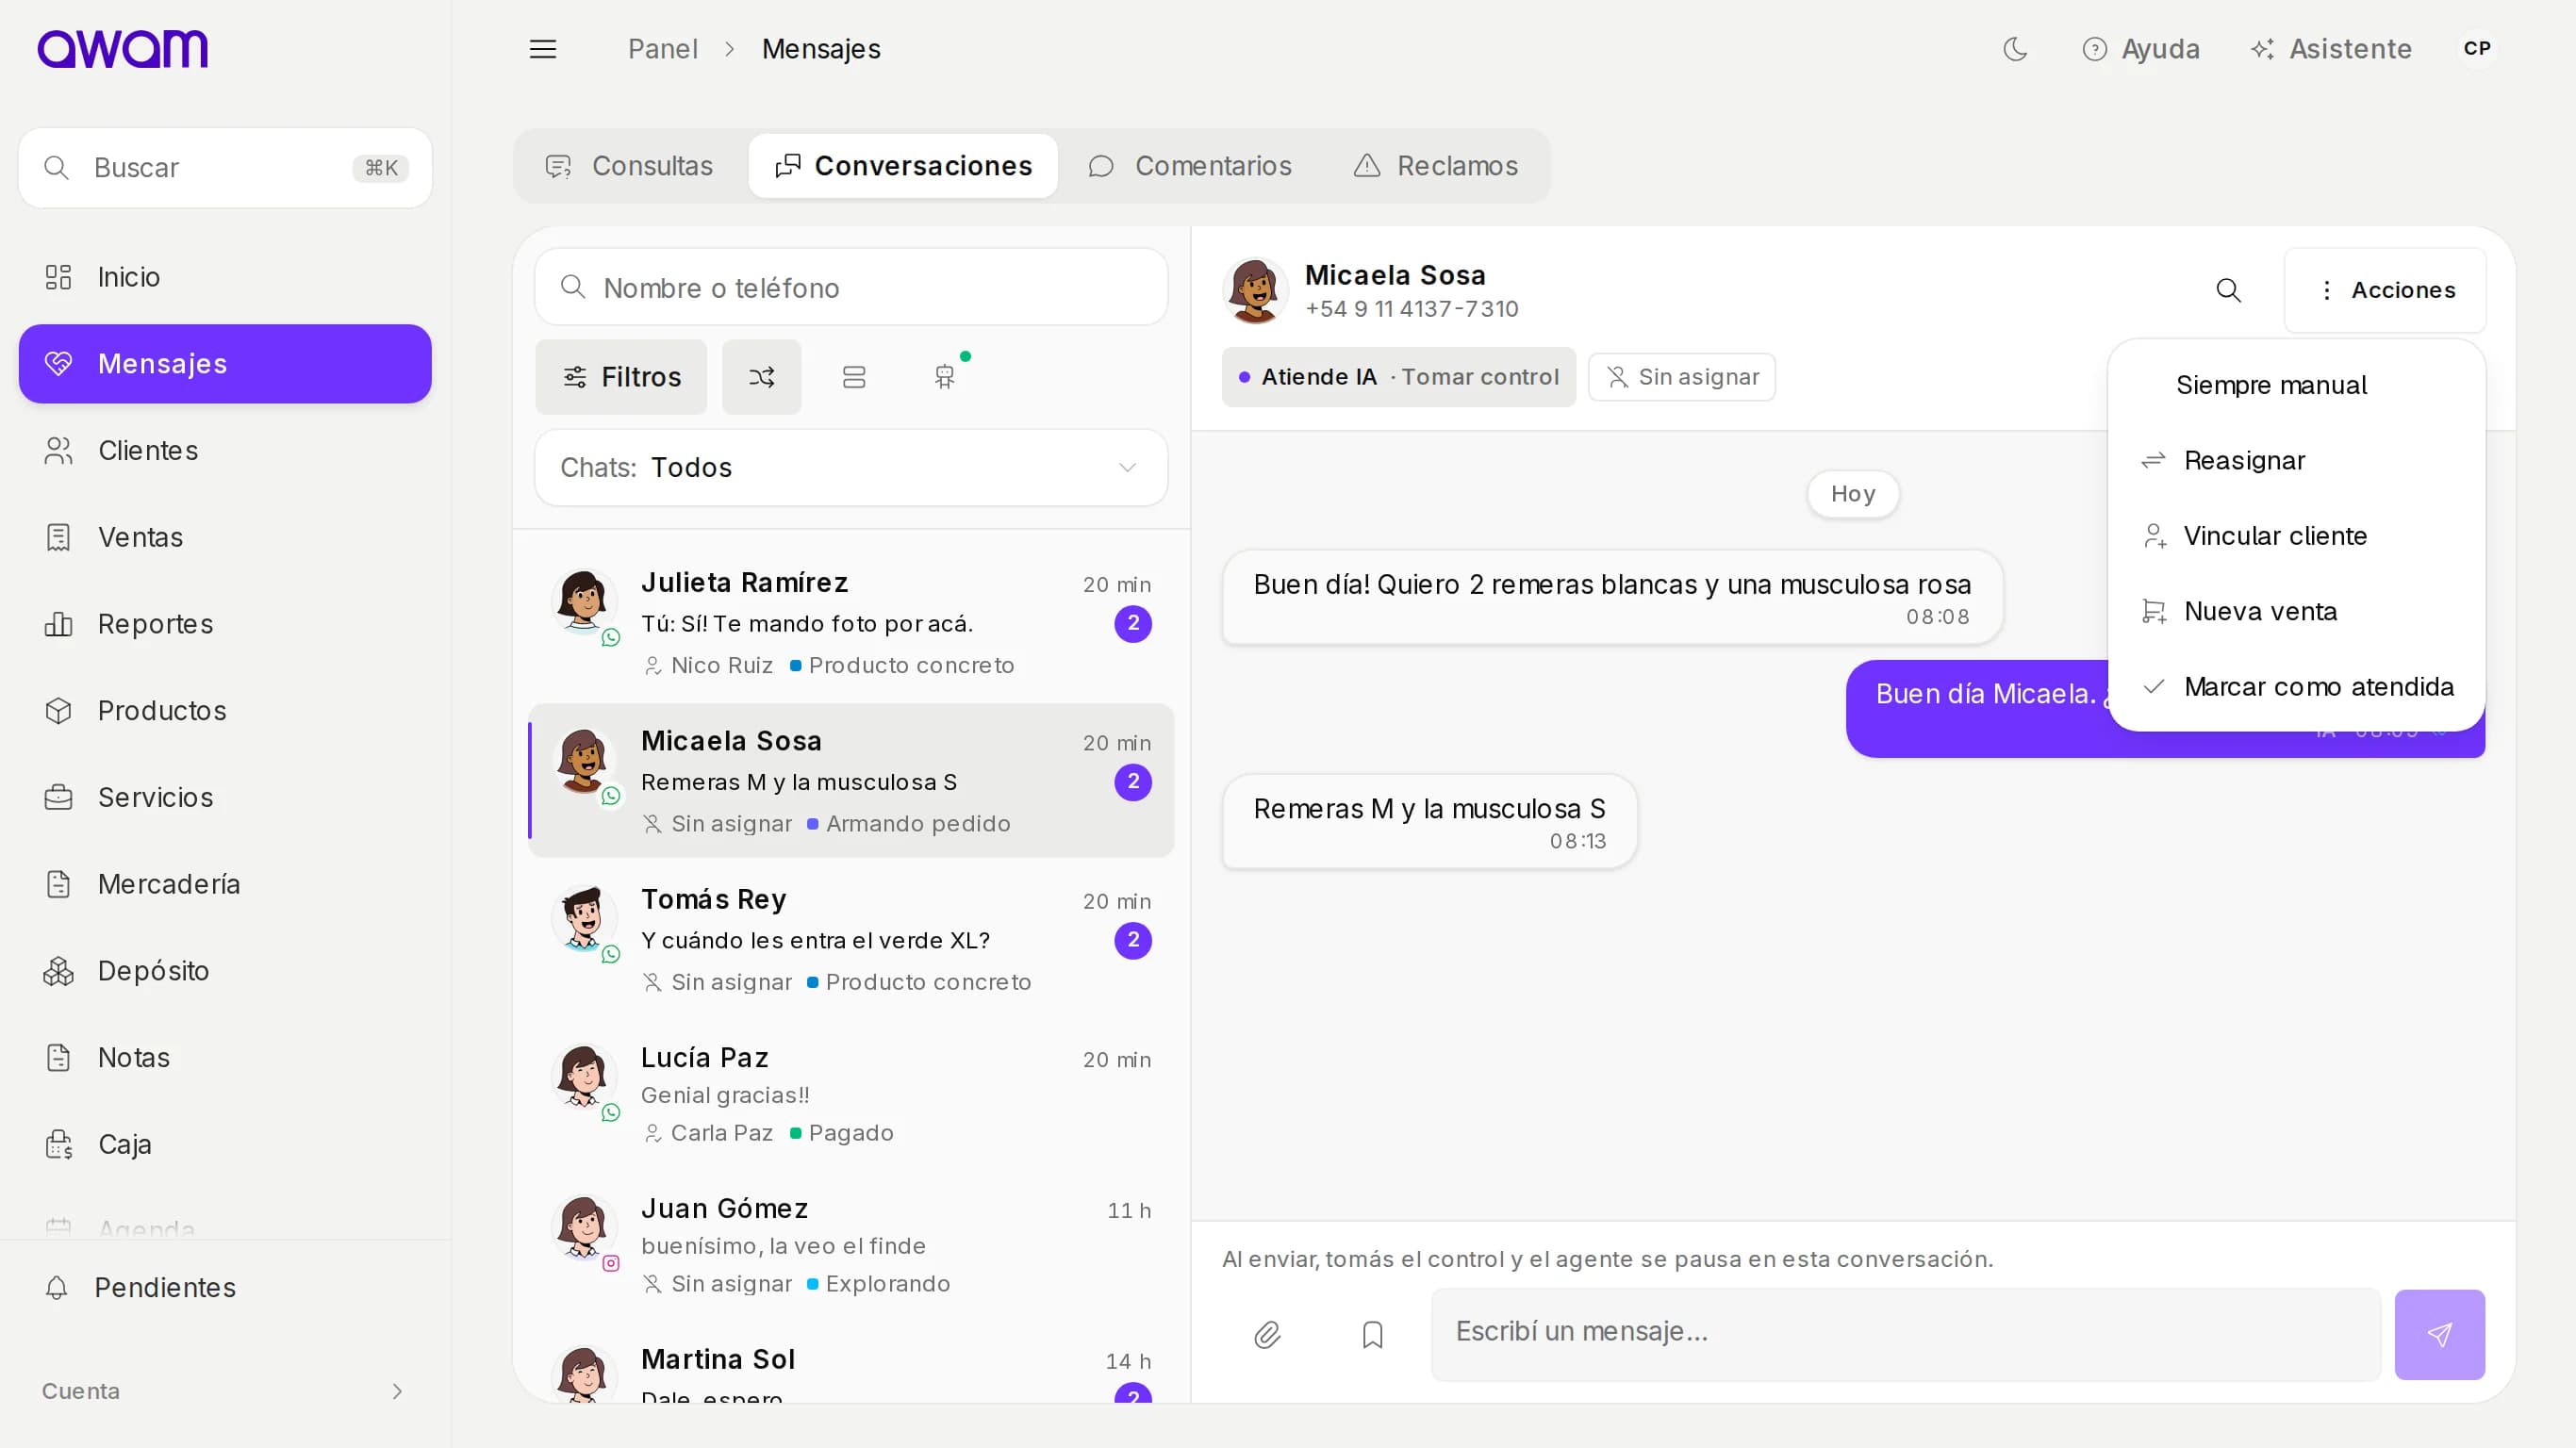Open Reportes in the sidebar
Screen dimensions: 2576x1448
[x=225, y=624]
